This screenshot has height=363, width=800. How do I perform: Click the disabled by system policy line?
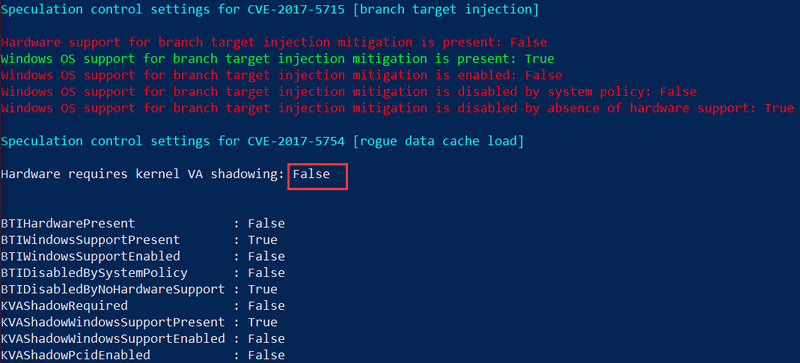(x=349, y=92)
